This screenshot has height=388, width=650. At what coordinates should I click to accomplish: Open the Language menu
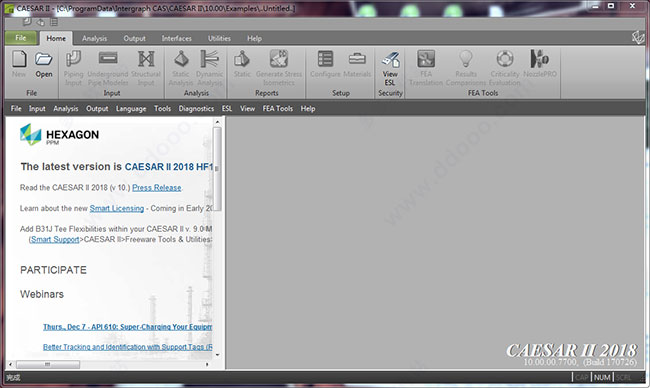point(131,109)
